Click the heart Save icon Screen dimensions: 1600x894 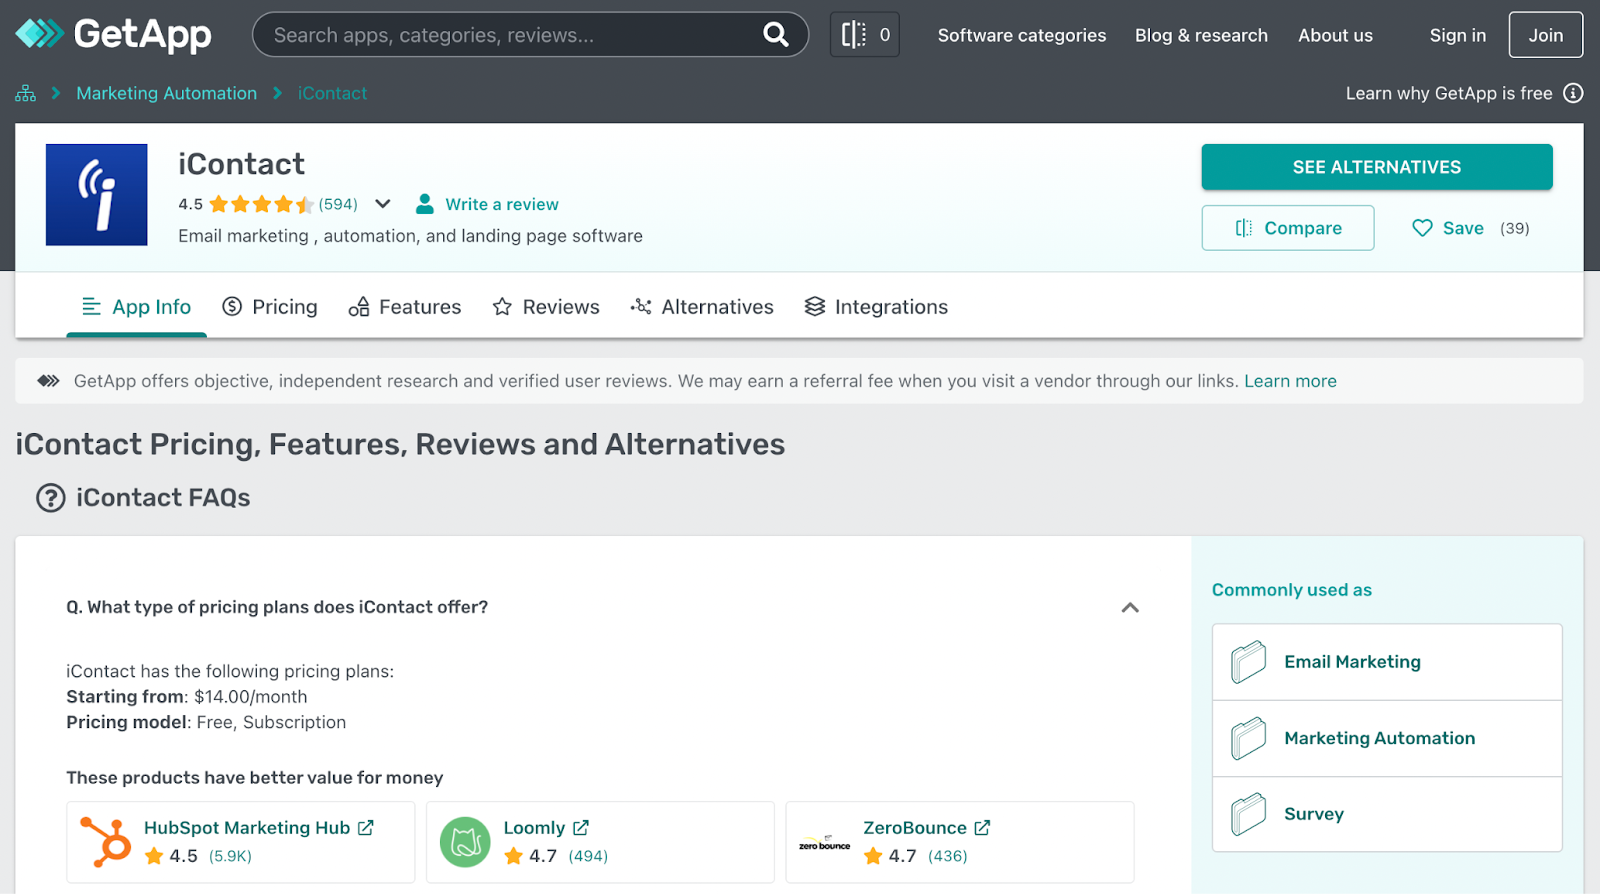(x=1422, y=228)
